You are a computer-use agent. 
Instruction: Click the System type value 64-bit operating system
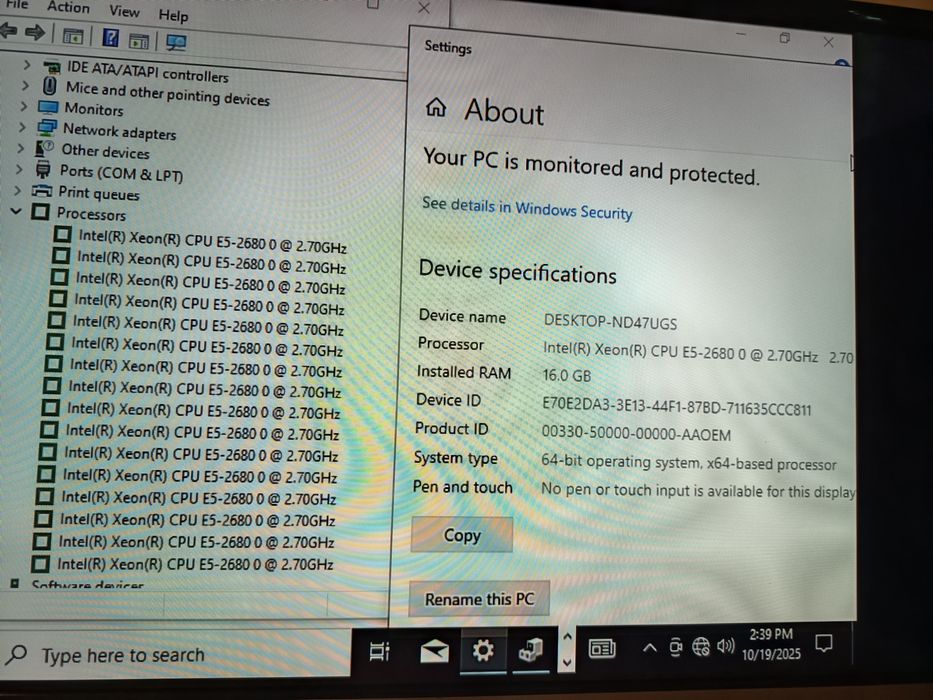point(688,462)
